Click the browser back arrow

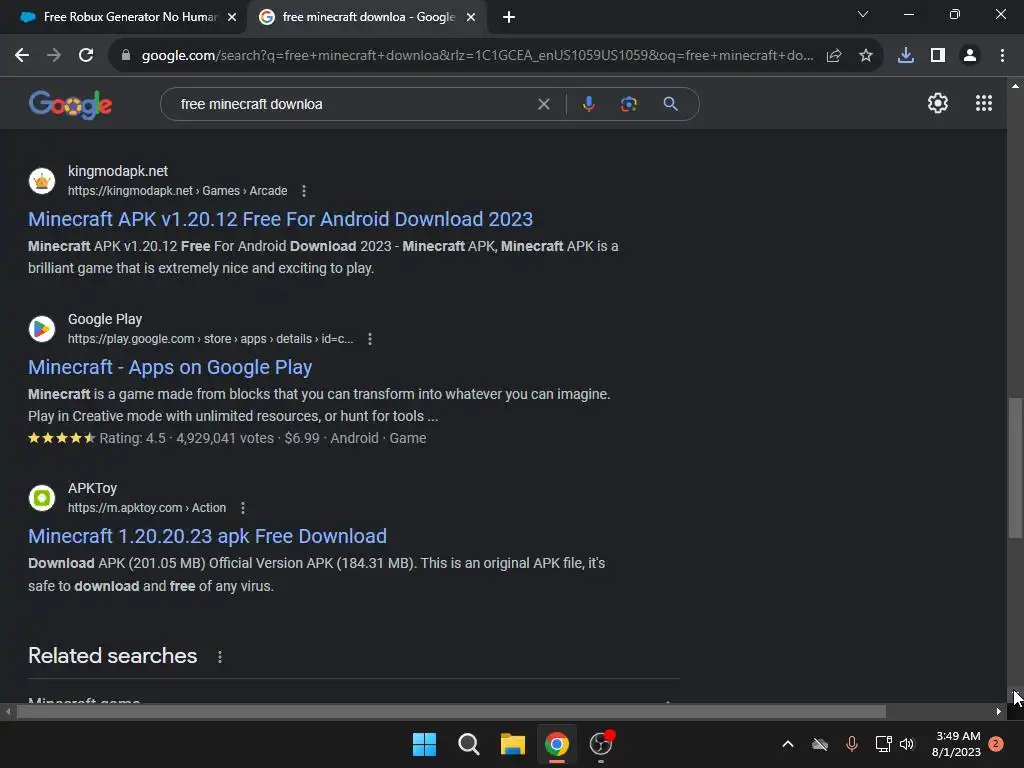pos(22,56)
